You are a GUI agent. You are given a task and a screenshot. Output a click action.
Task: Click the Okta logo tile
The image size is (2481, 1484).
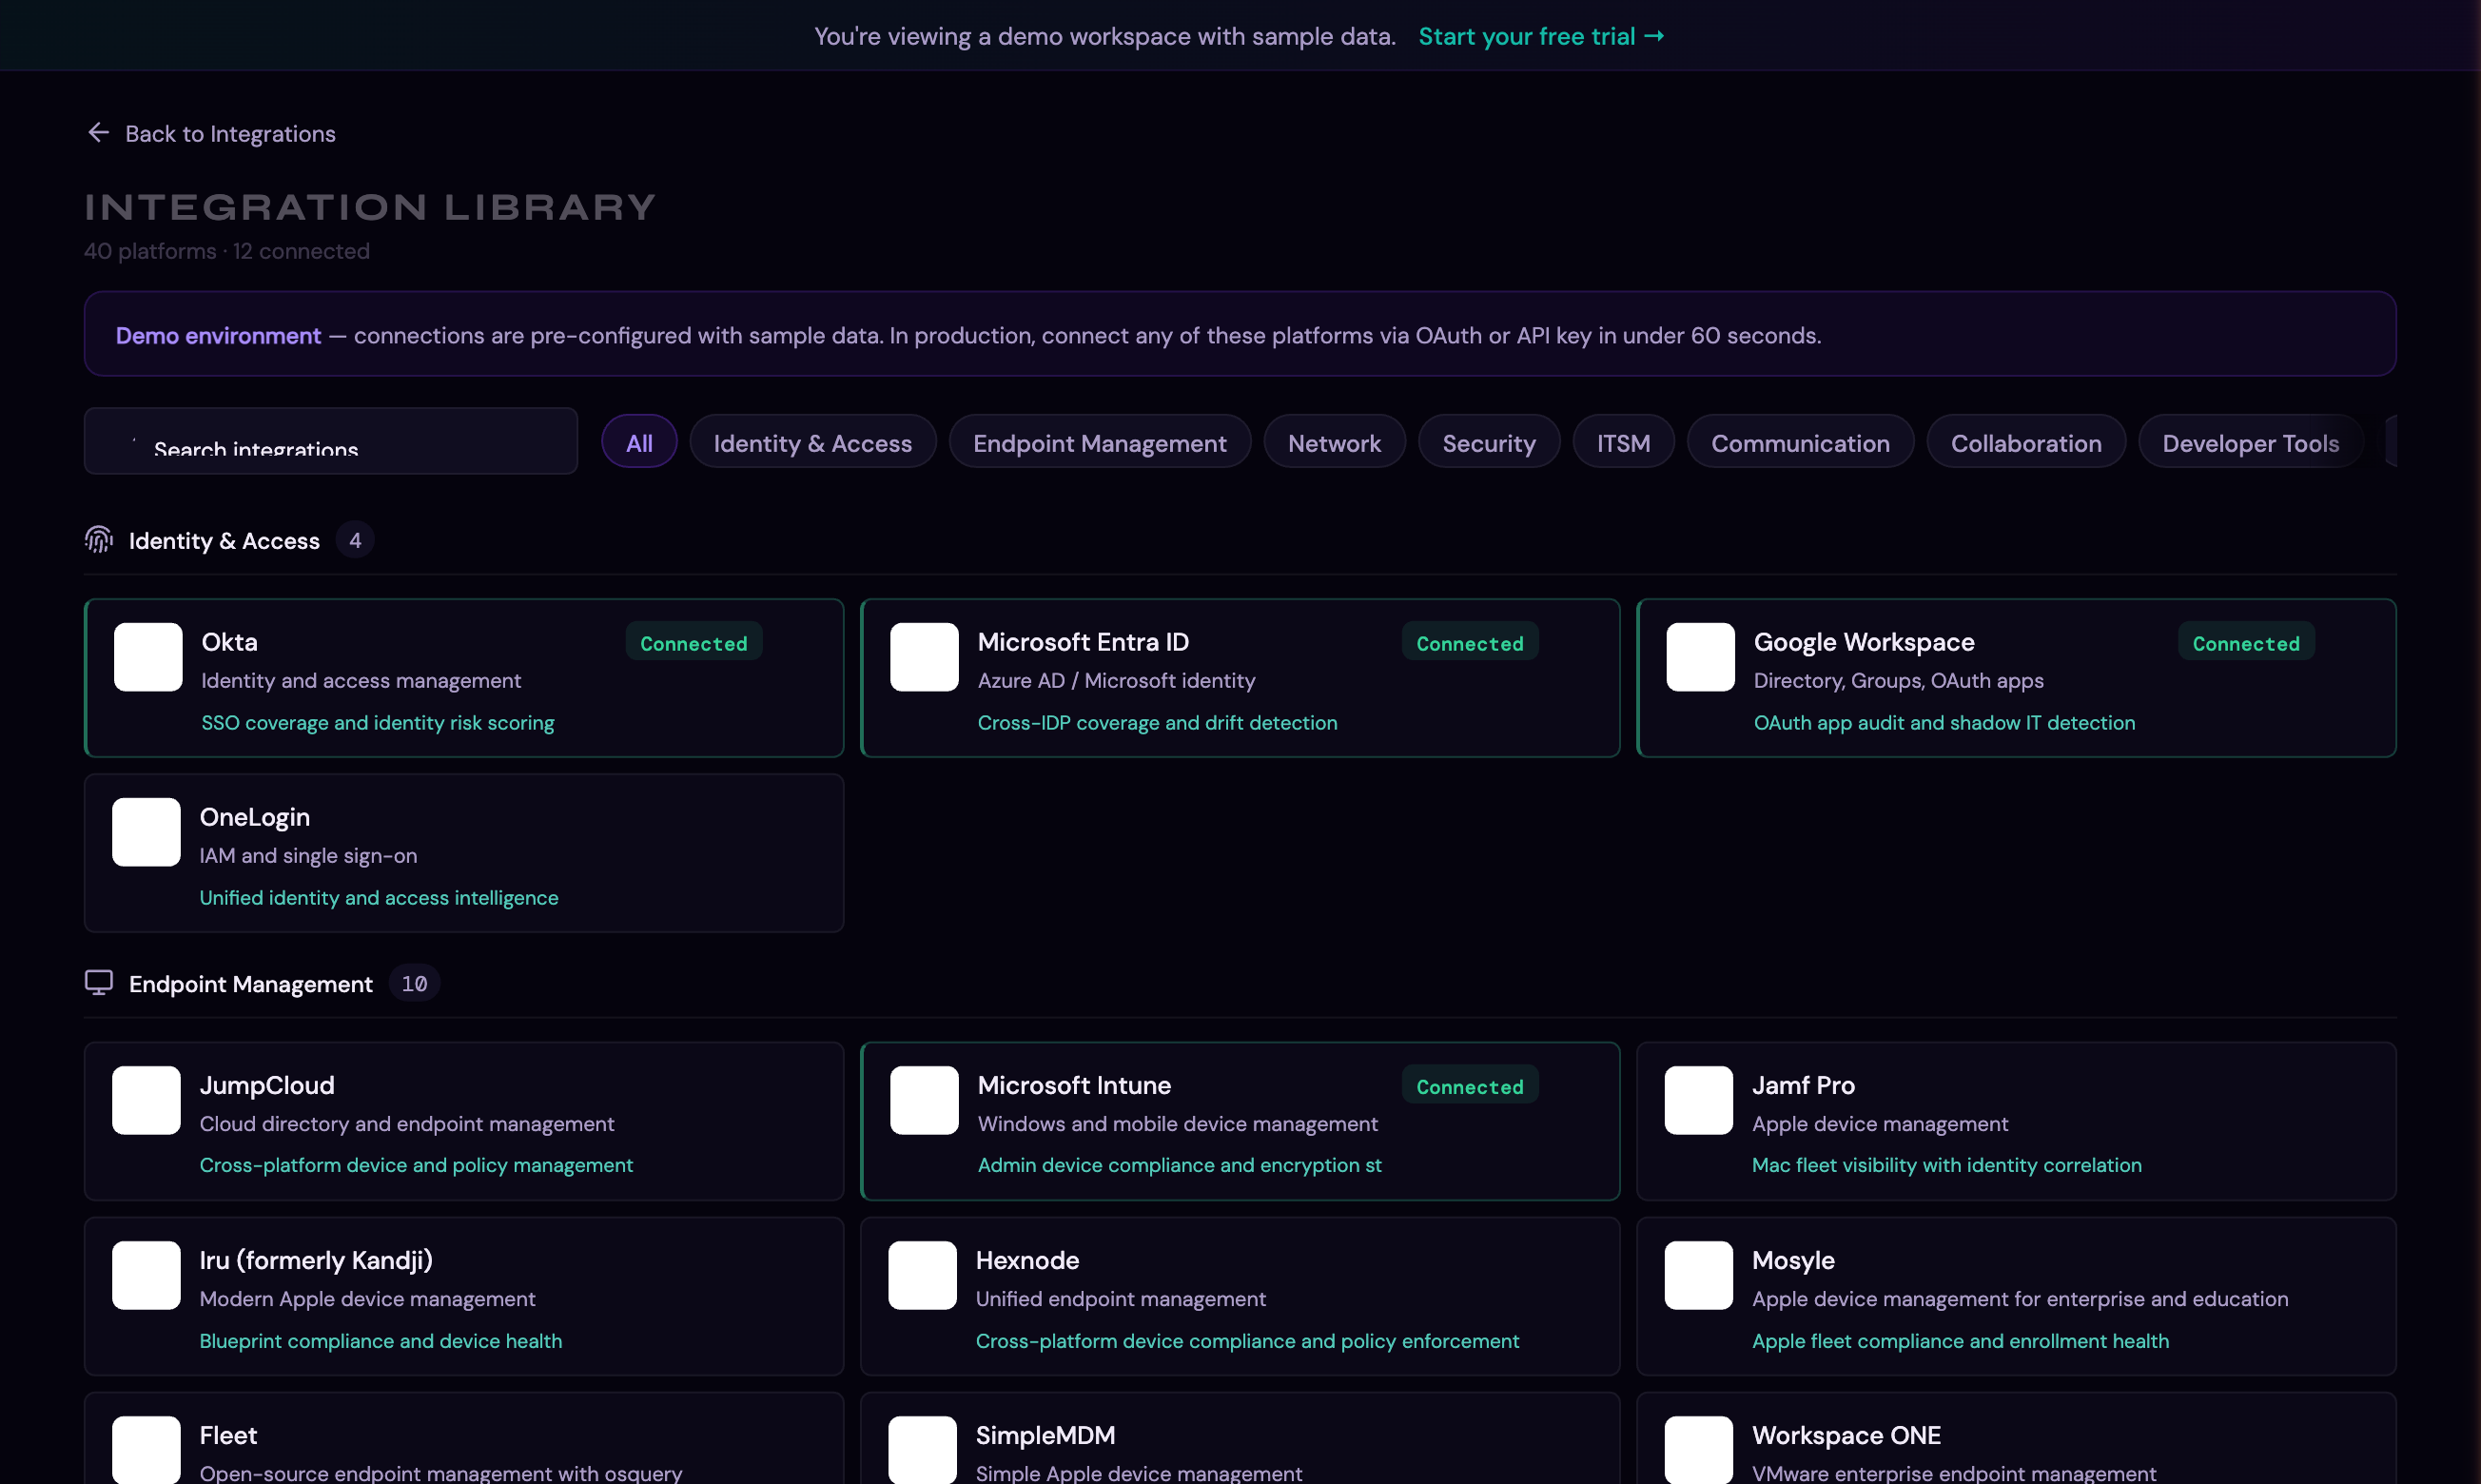tap(148, 657)
